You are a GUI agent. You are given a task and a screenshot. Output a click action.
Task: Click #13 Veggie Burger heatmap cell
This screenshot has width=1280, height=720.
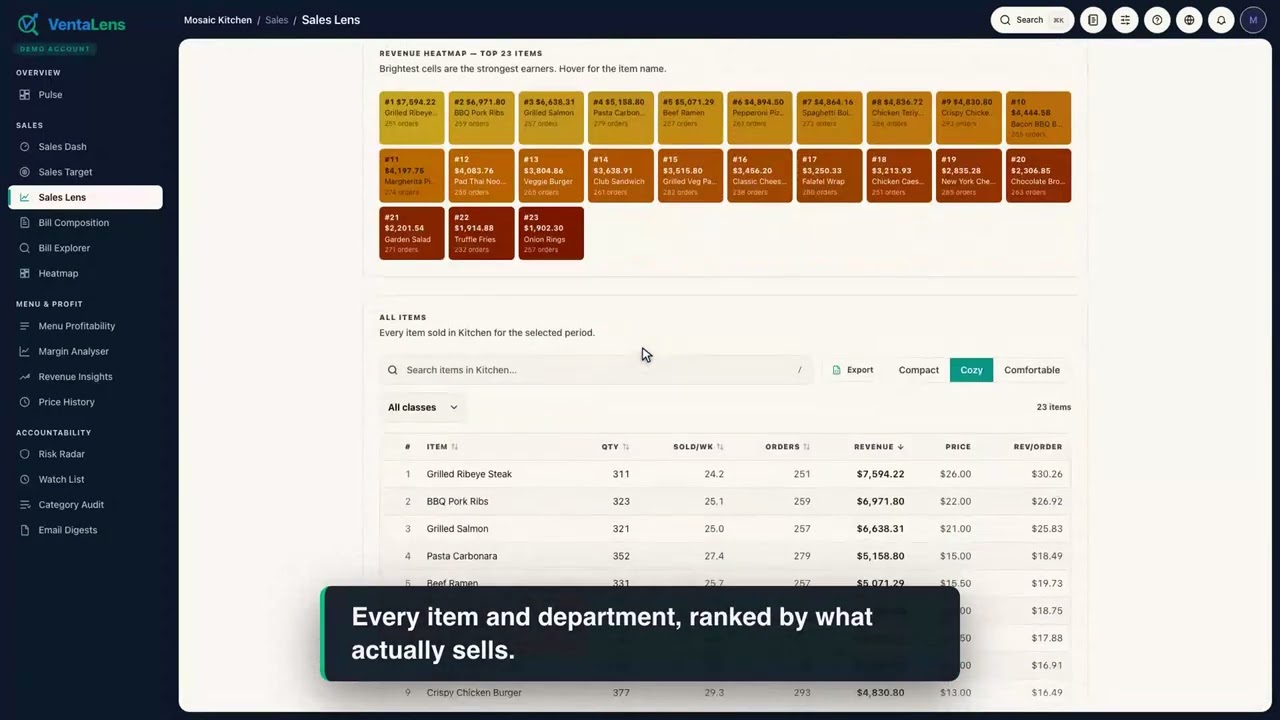click(x=551, y=176)
